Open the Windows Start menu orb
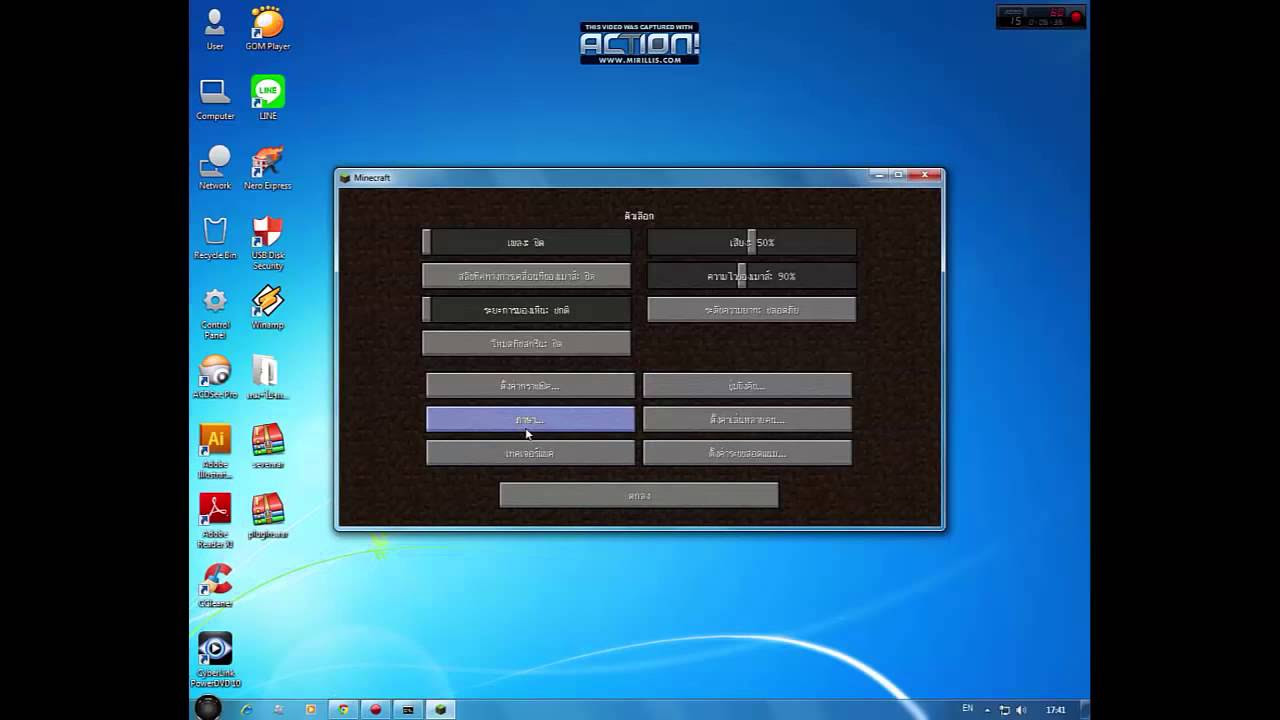1280x720 pixels. pyautogui.click(x=207, y=708)
